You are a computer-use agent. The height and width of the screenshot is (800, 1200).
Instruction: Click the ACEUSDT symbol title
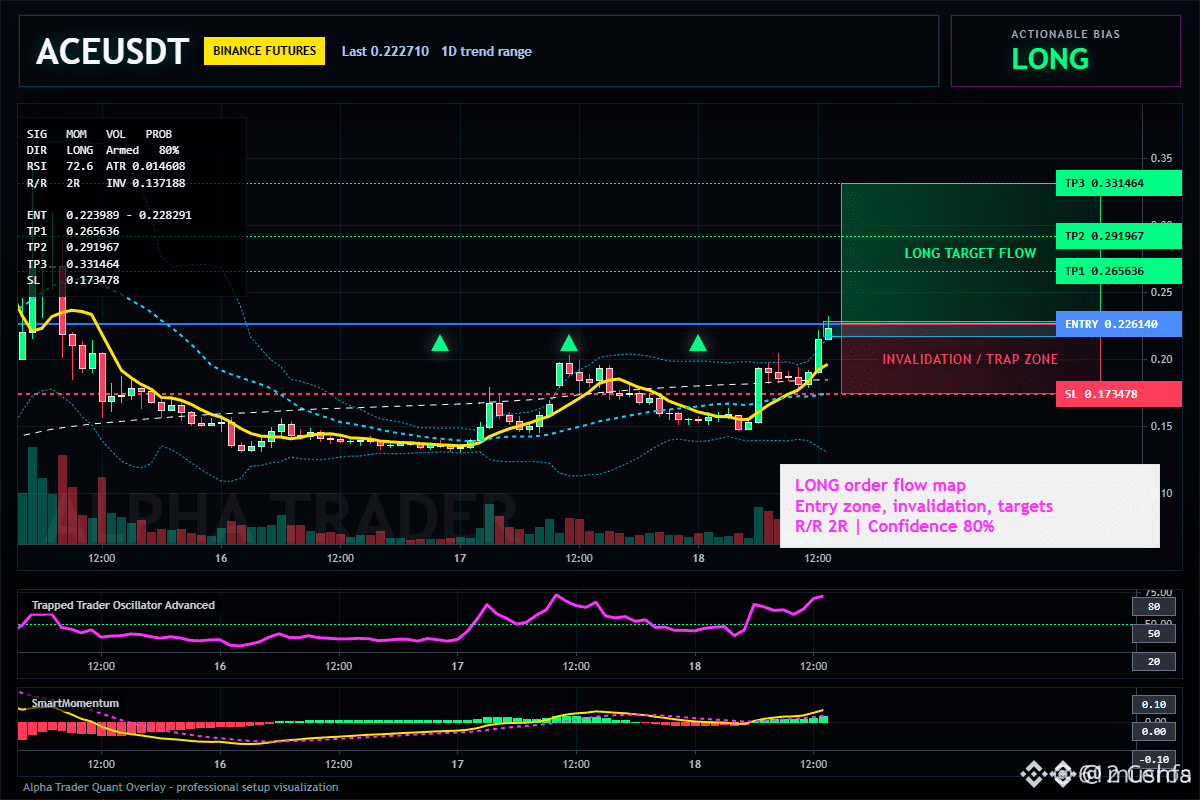pos(112,51)
